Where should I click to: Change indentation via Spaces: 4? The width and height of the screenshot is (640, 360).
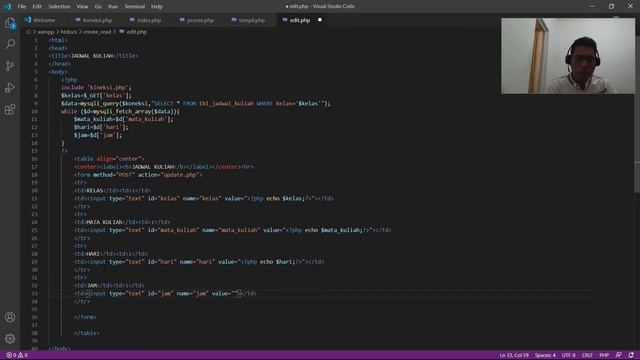point(545,355)
